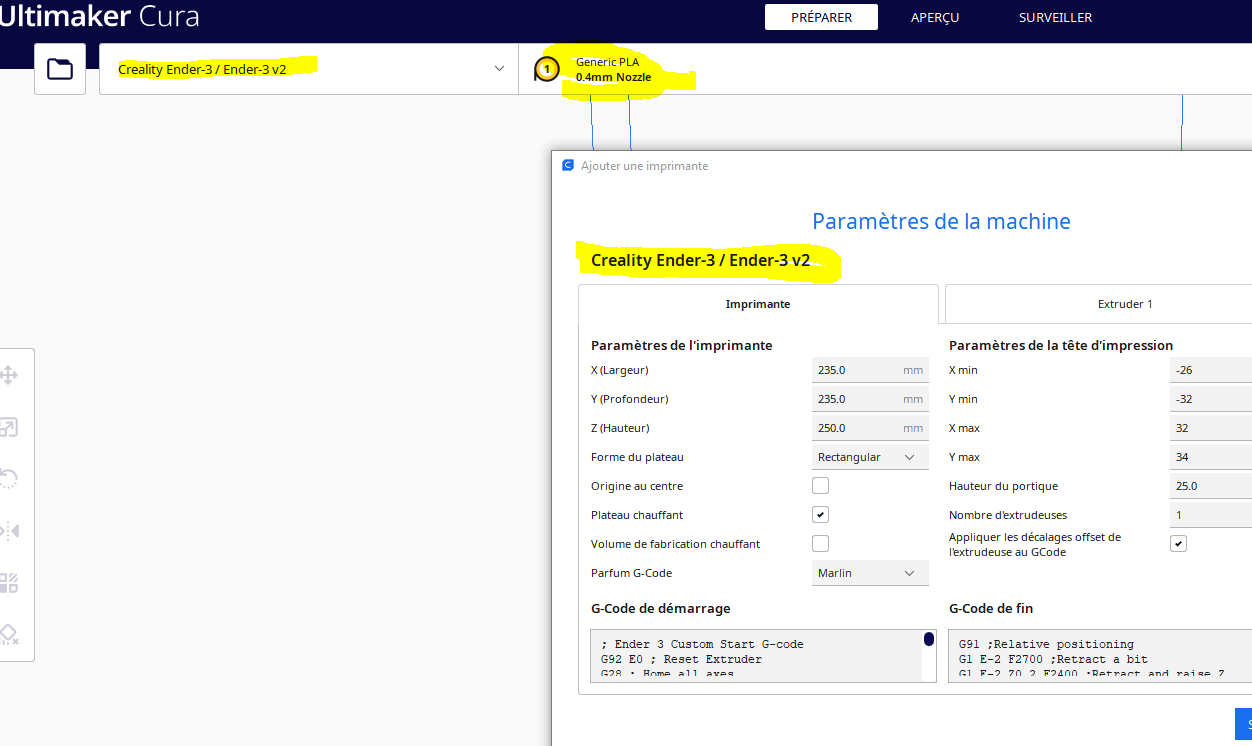This screenshot has width=1252, height=746.
Task: Open file with the folder icon
Action: pos(60,69)
